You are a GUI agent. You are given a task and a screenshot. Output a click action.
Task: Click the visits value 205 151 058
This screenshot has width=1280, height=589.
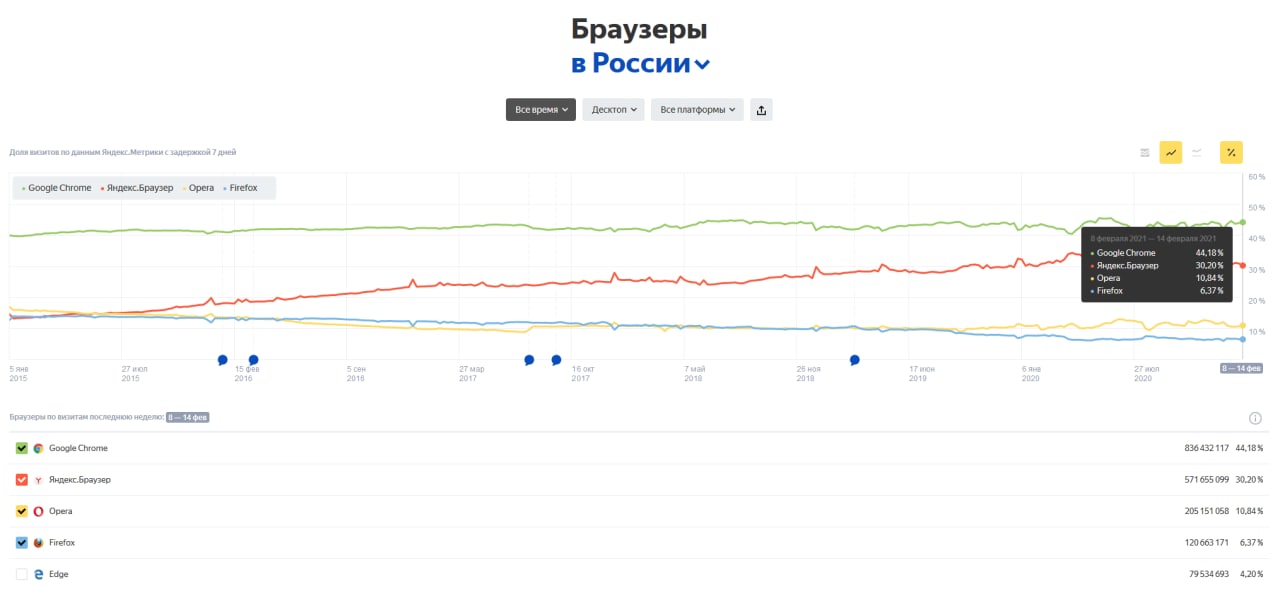point(1206,511)
